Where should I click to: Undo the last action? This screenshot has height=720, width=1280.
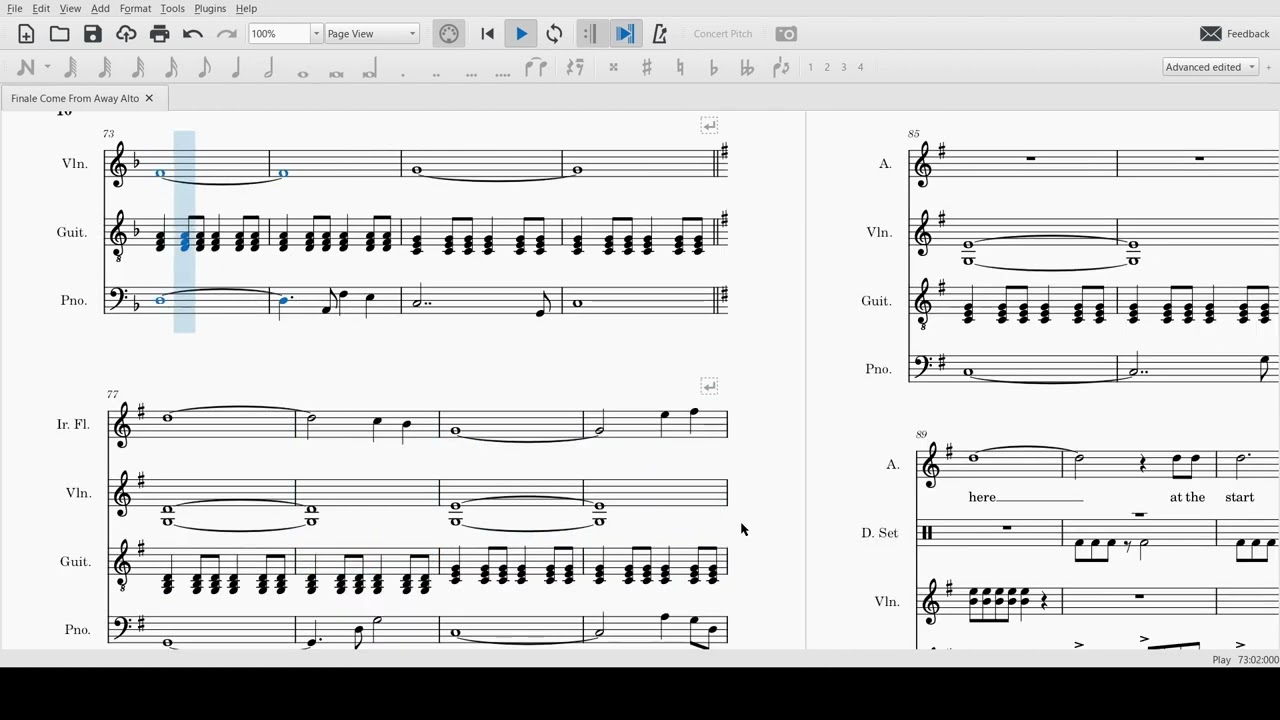pyautogui.click(x=193, y=34)
